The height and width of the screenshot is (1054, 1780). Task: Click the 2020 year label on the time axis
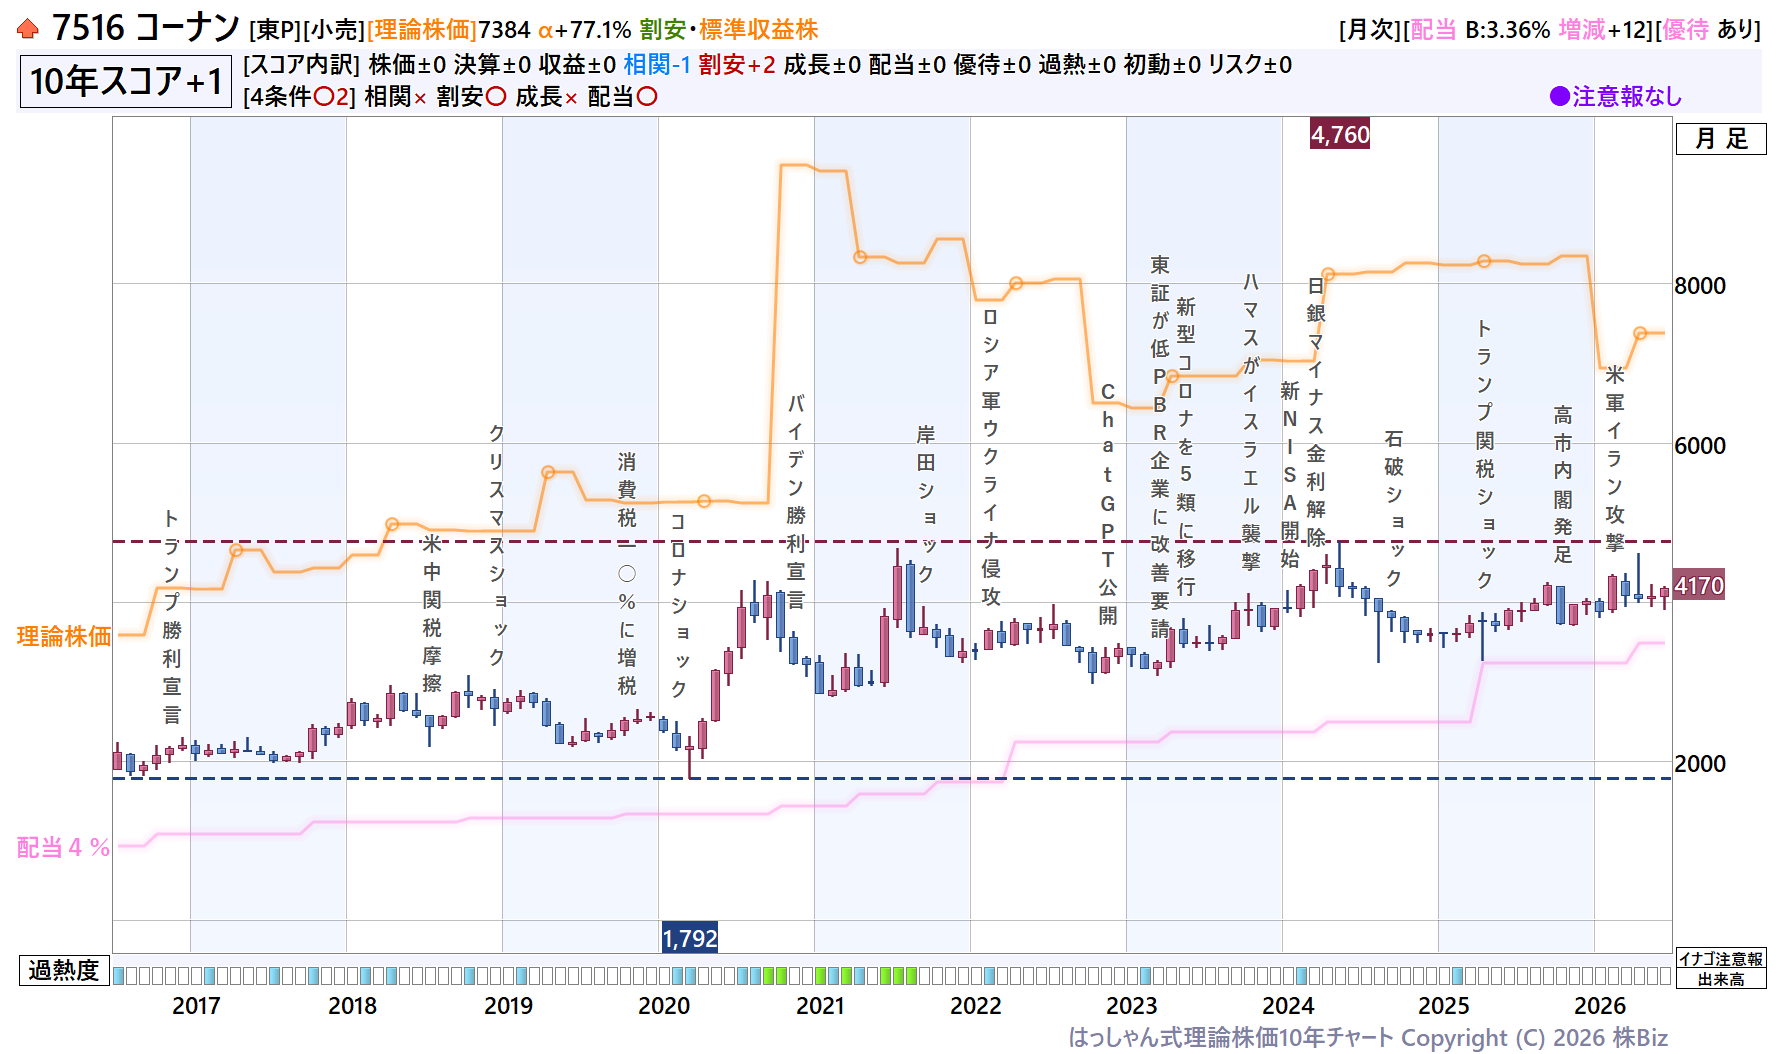pyautogui.click(x=664, y=1006)
